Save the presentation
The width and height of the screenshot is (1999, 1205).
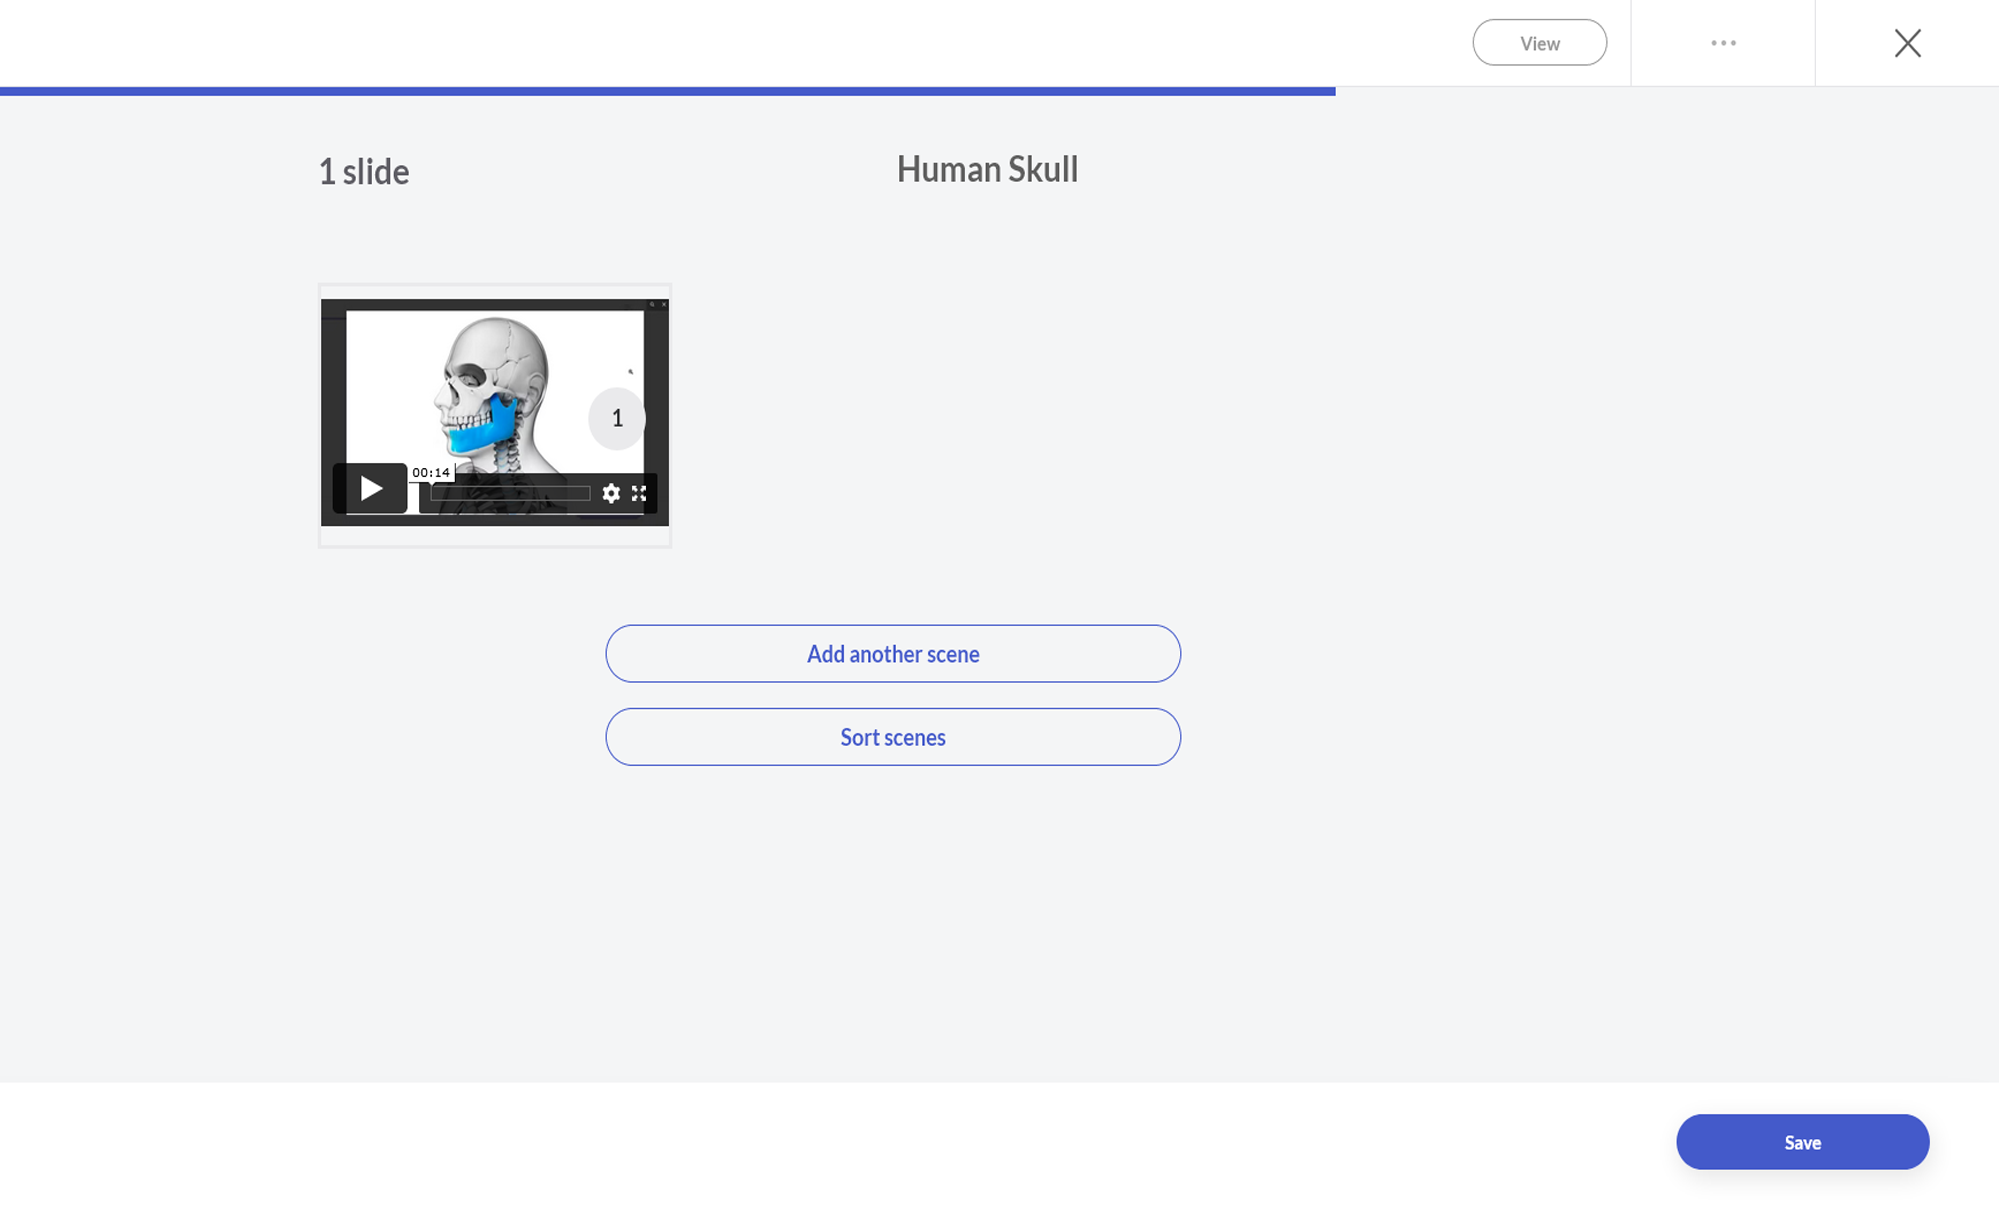pyautogui.click(x=1802, y=1142)
